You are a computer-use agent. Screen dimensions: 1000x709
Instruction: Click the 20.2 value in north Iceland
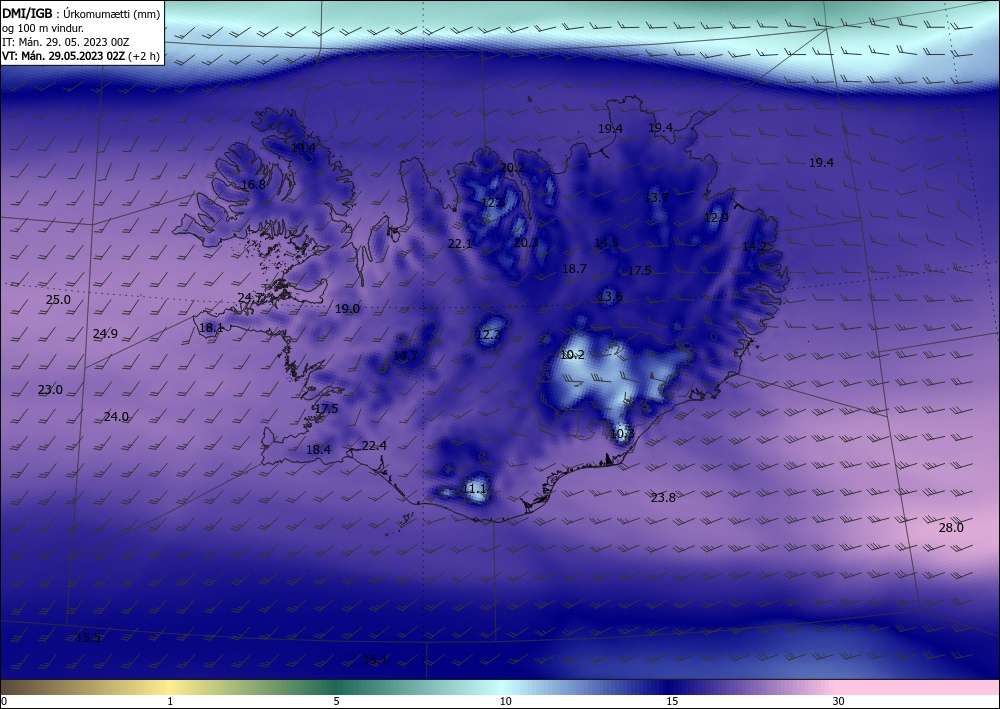tap(513, 168)
